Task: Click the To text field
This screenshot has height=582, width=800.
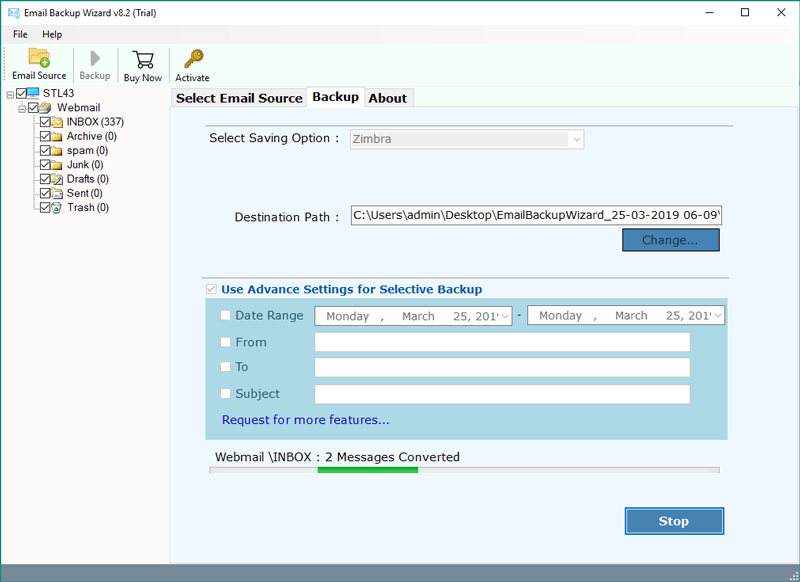Action: [502, 367]
